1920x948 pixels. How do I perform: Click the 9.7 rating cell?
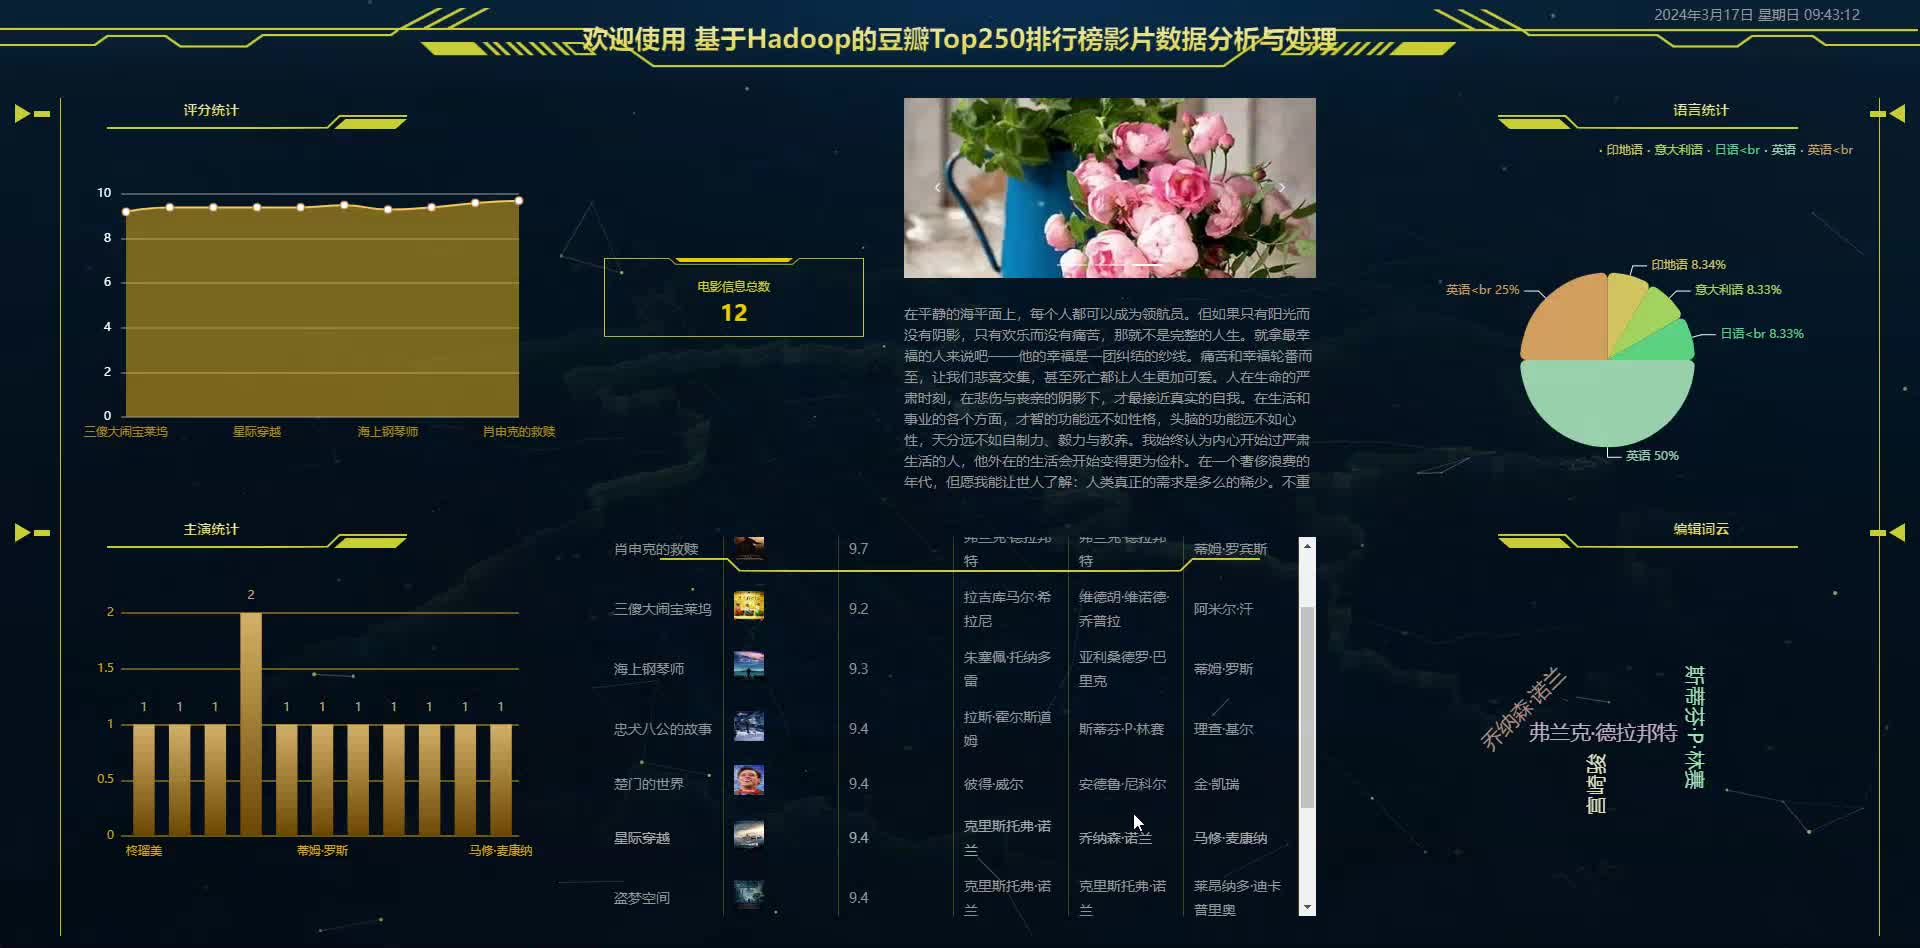pyautogui.click(x=858, y=549)
